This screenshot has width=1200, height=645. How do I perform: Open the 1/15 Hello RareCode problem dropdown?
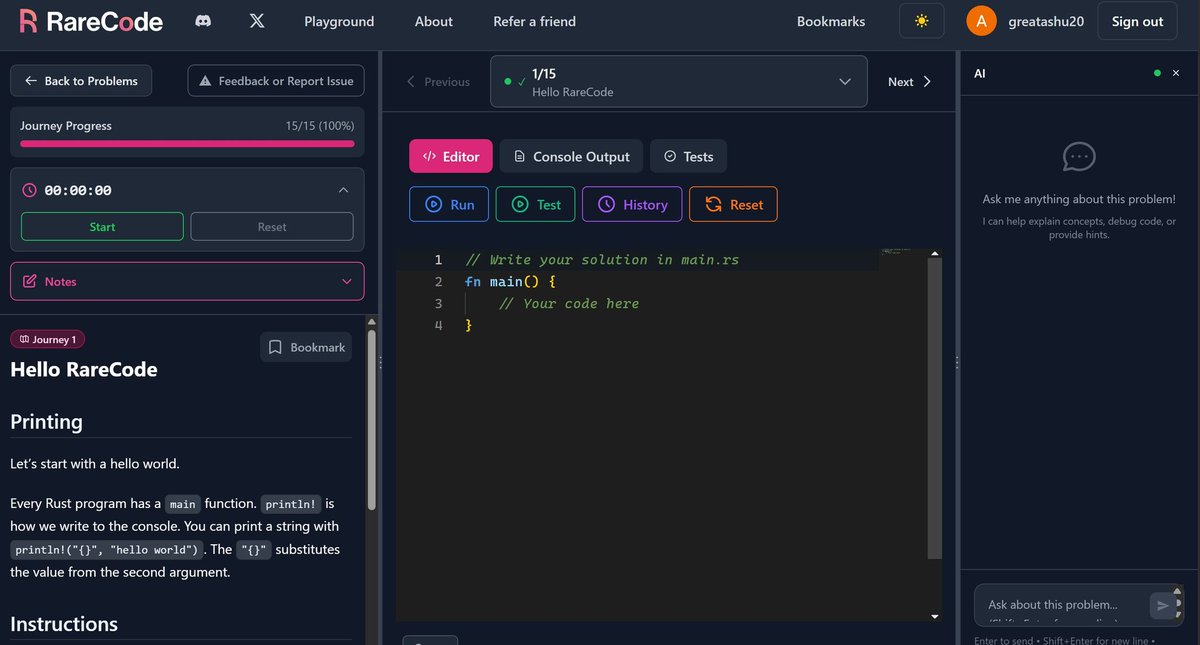click(678, 81)
